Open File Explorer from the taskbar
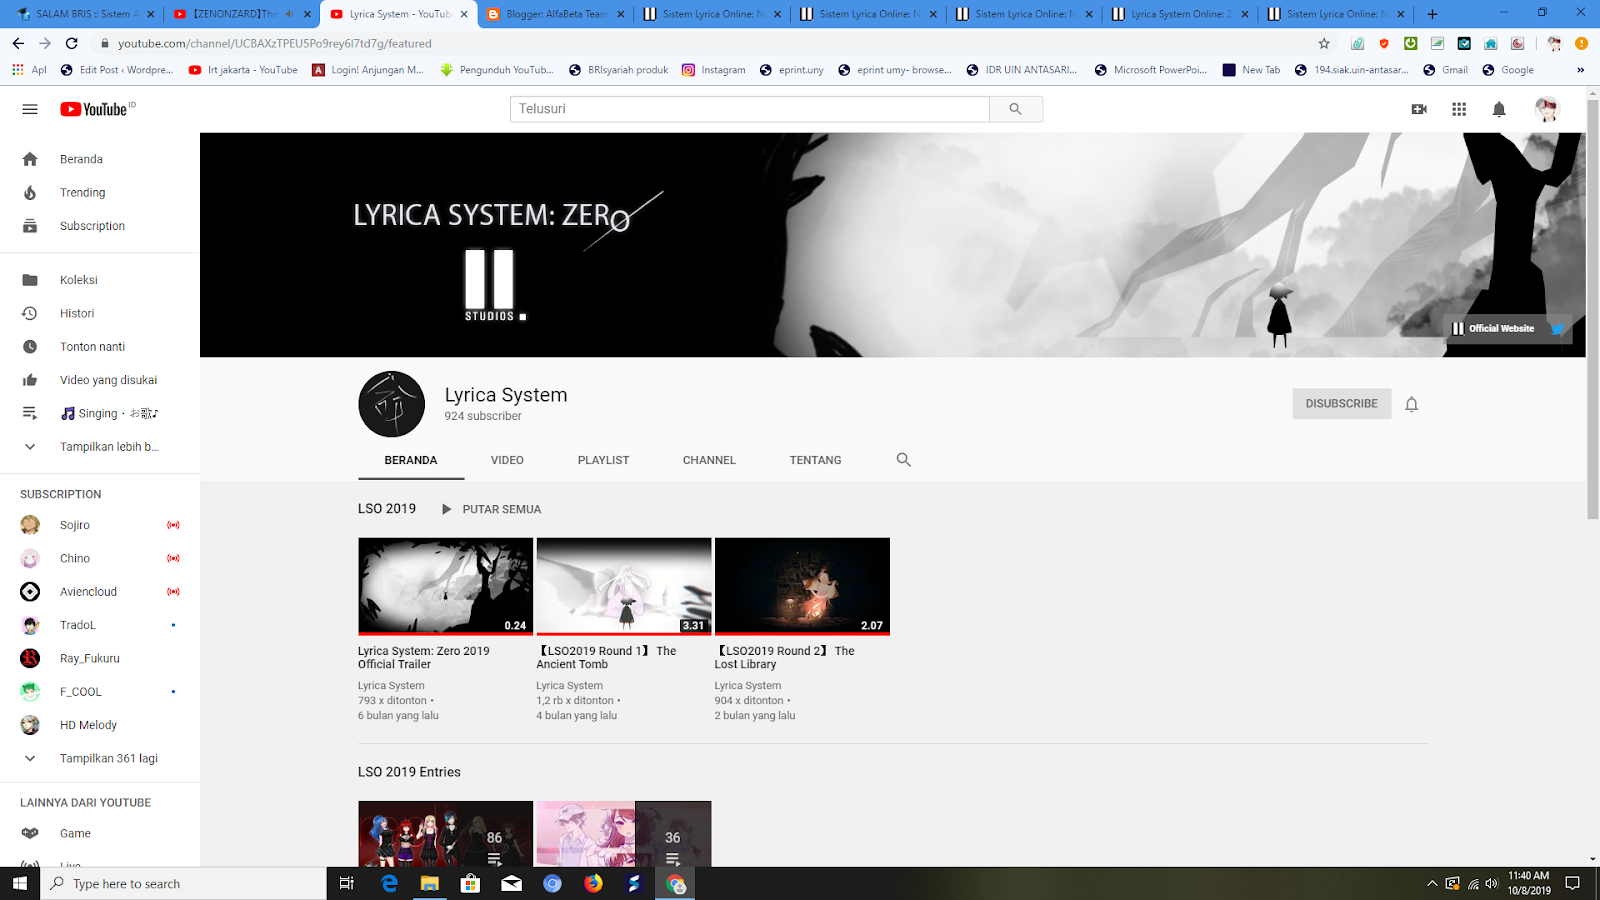1600x900 pixels. [429, 883]
